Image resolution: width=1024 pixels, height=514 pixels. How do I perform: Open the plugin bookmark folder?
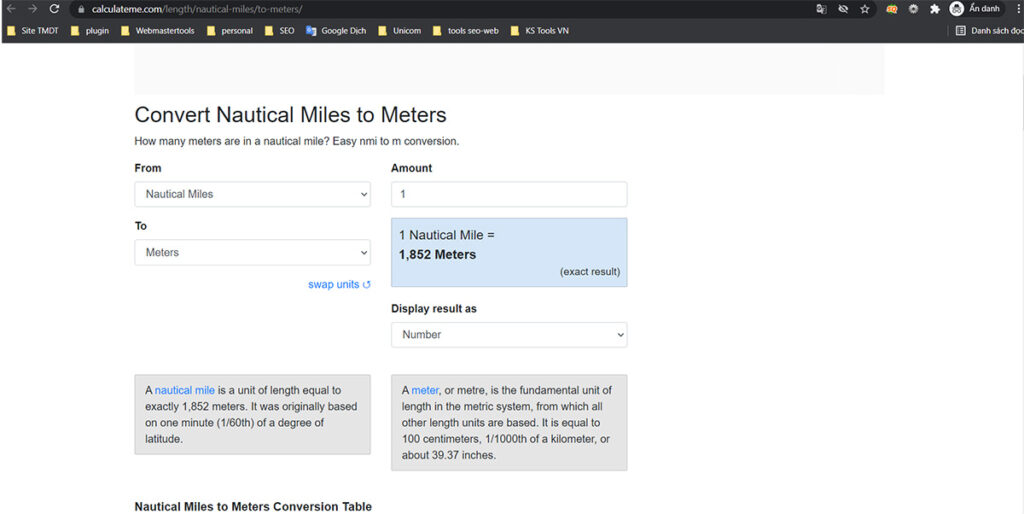tap(89, 31)
